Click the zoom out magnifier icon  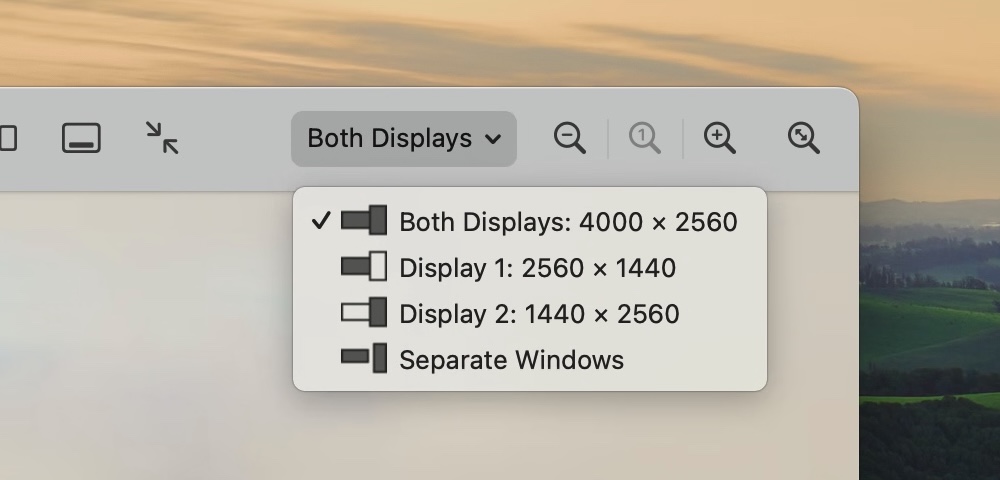pyautogui.click(x=570, y=138)
